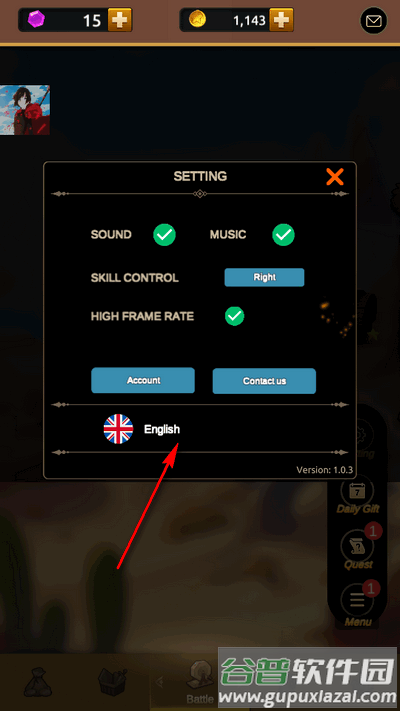Disable the HIGH FRAME RATE option
Image resolution: width=400 pixels, height=711 pixels.
[234, 316]
